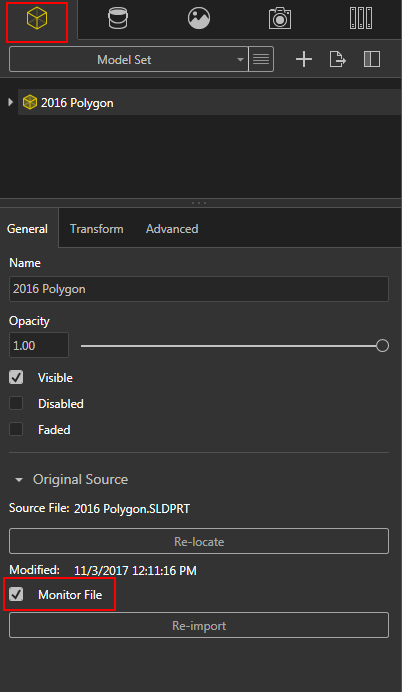Expand the 2016 Polygon tree node
This screenshot has width=402, height=692.
[11, 102]
